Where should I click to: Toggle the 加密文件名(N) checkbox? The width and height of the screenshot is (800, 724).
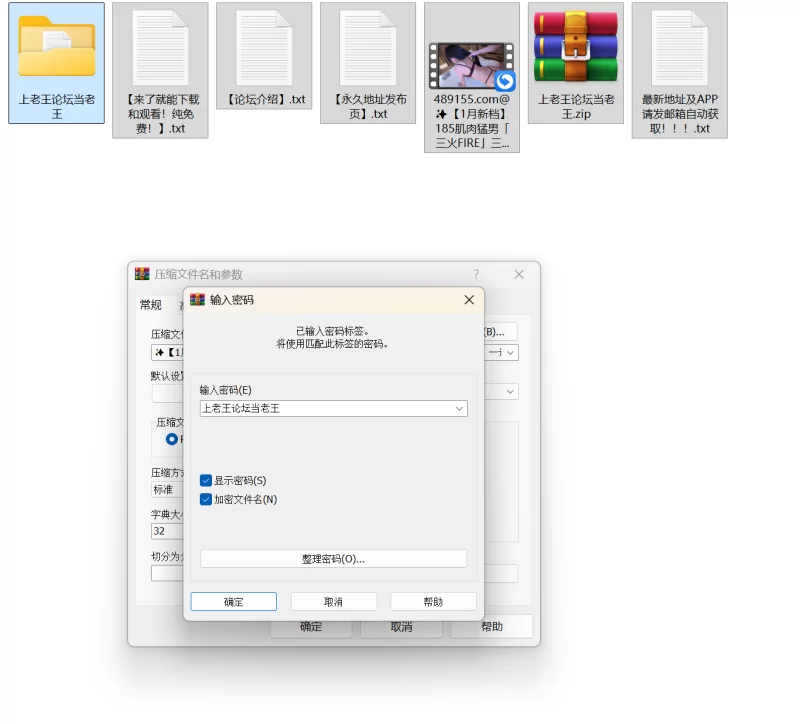pos(206,500)
